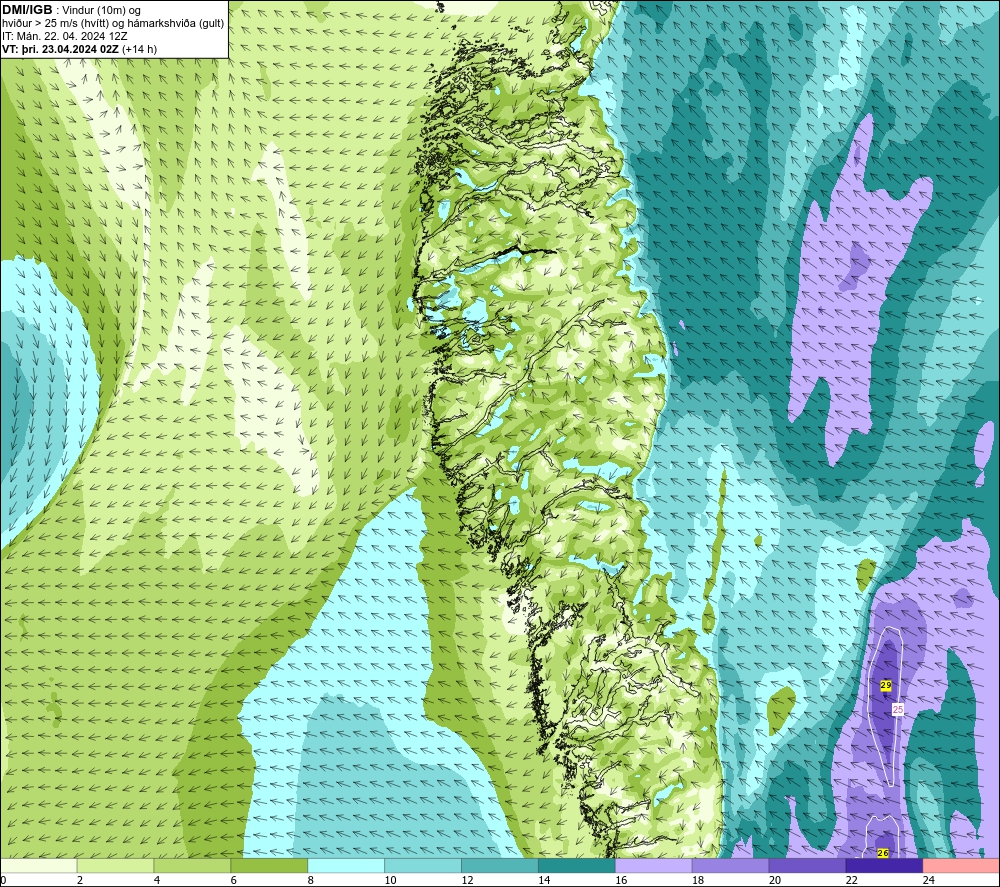Click the legend number 4

[157, 880]
